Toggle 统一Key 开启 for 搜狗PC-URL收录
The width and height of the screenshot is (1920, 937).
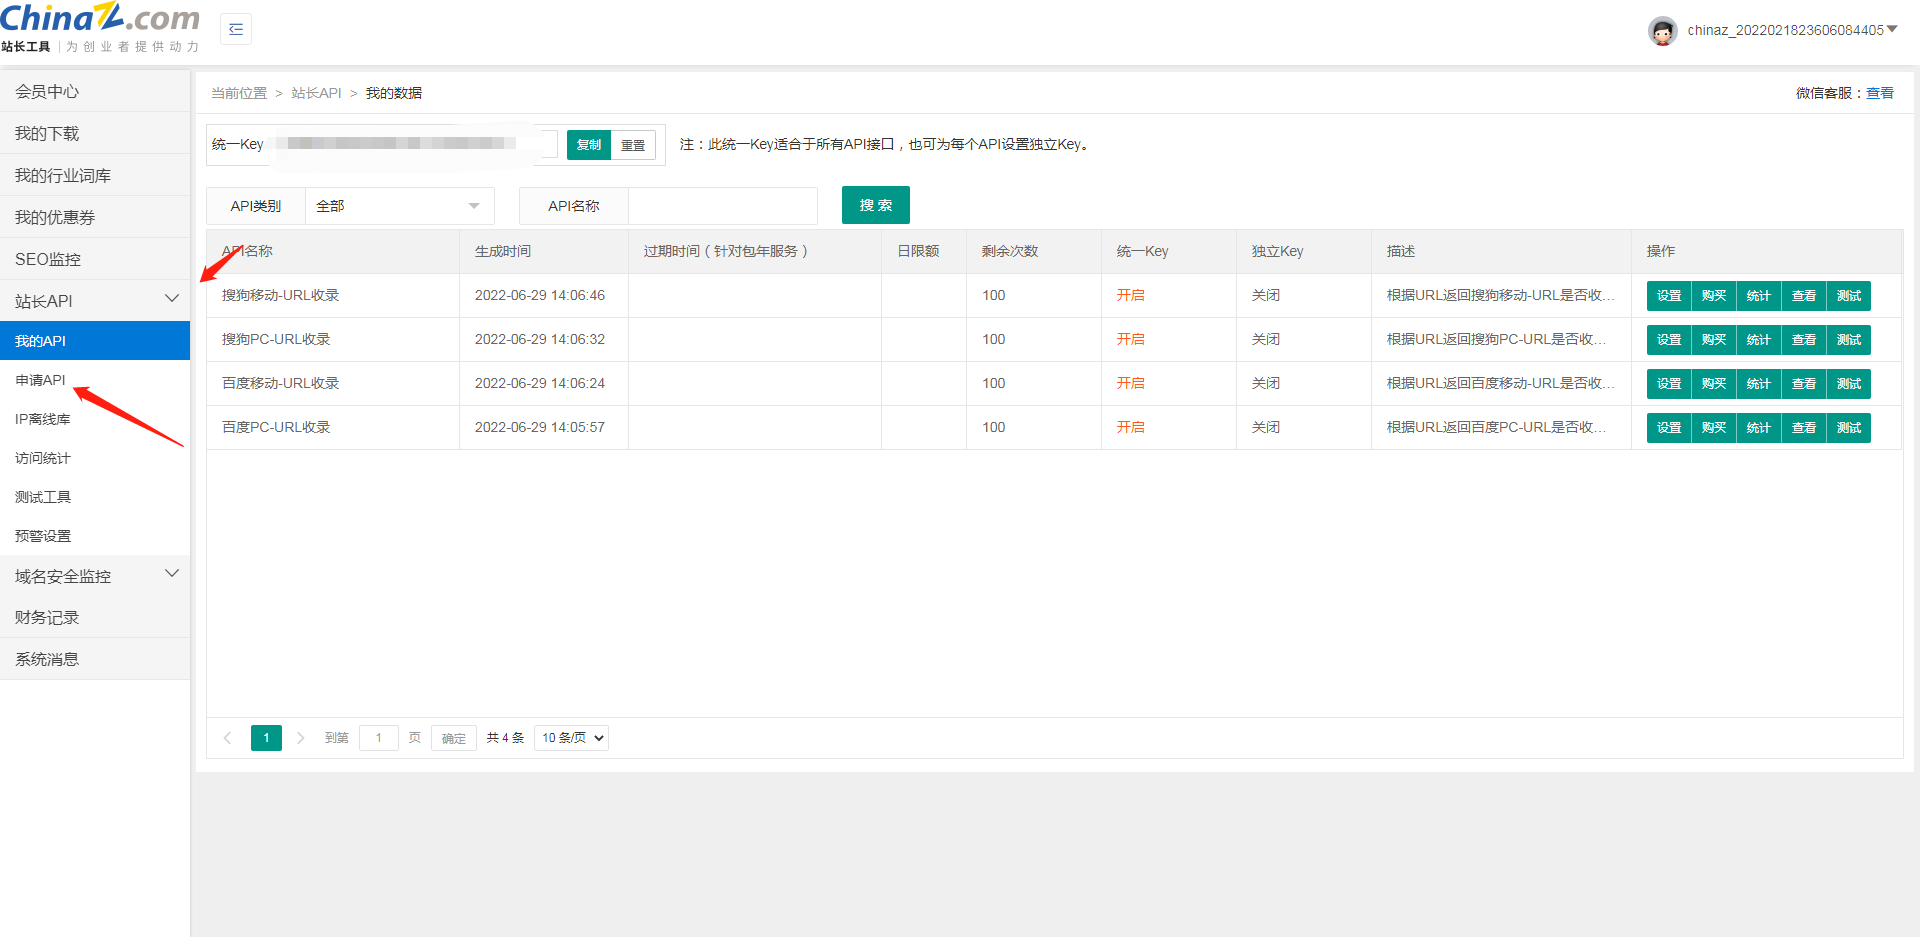click(1131, 339)
